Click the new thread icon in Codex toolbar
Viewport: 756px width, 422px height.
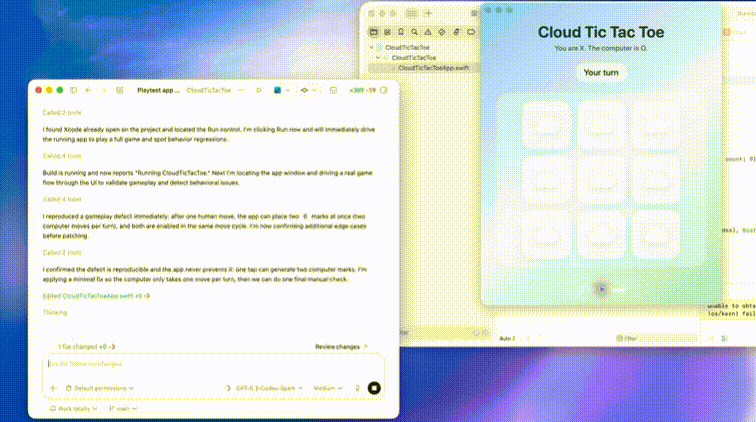120,90
